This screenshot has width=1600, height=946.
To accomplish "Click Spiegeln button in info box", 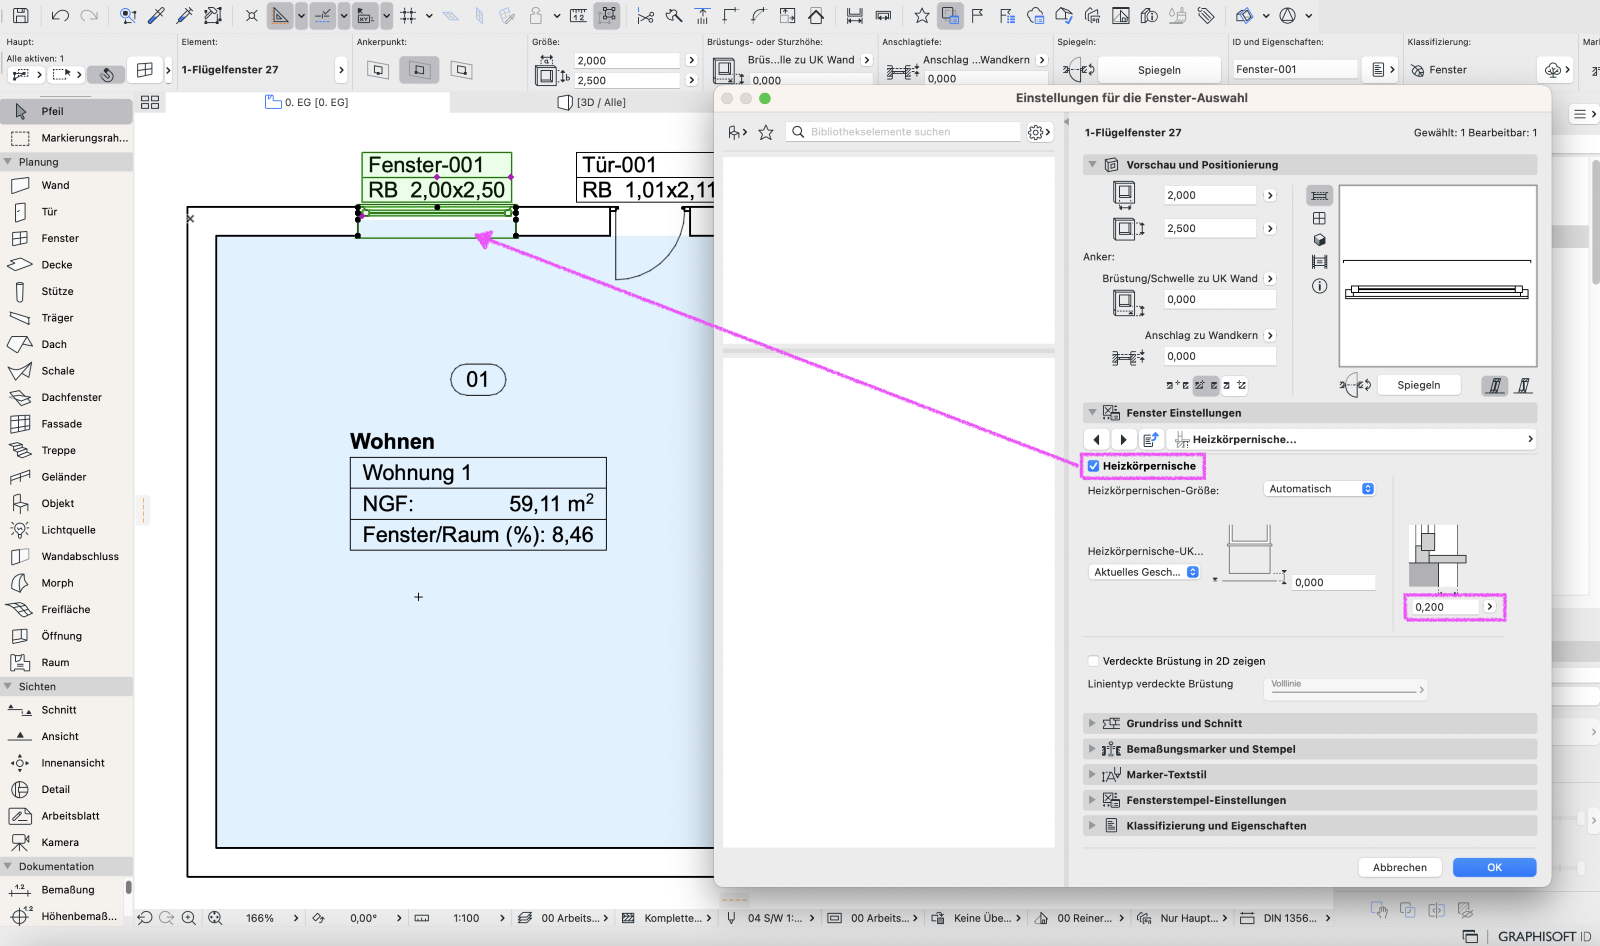I will (x=1159, y=70).
